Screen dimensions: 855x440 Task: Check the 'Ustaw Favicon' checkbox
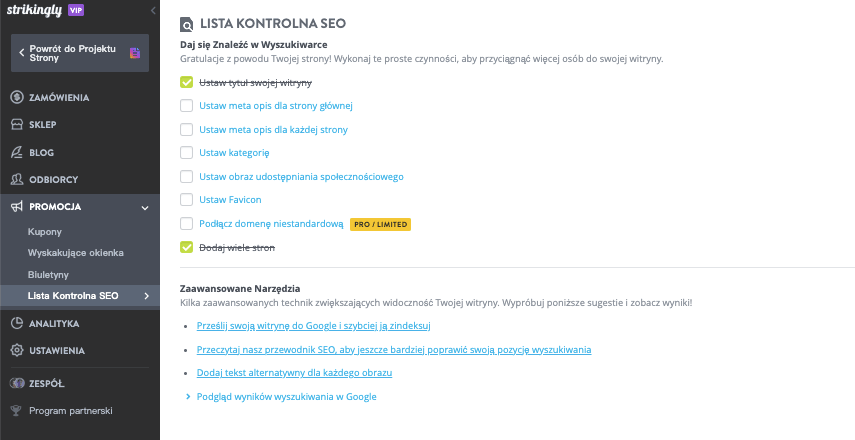click(x=186, y=200)
